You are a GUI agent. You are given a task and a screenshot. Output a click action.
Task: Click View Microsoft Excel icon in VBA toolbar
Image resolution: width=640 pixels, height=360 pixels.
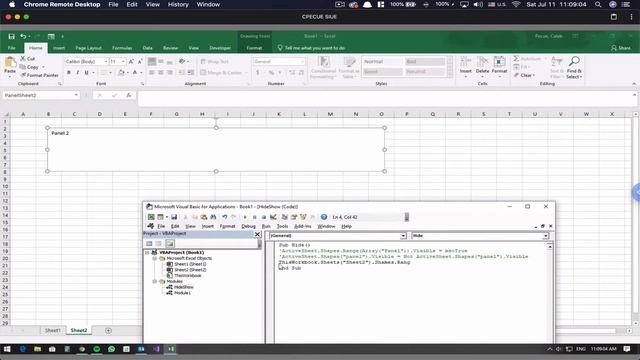(151, 217)
